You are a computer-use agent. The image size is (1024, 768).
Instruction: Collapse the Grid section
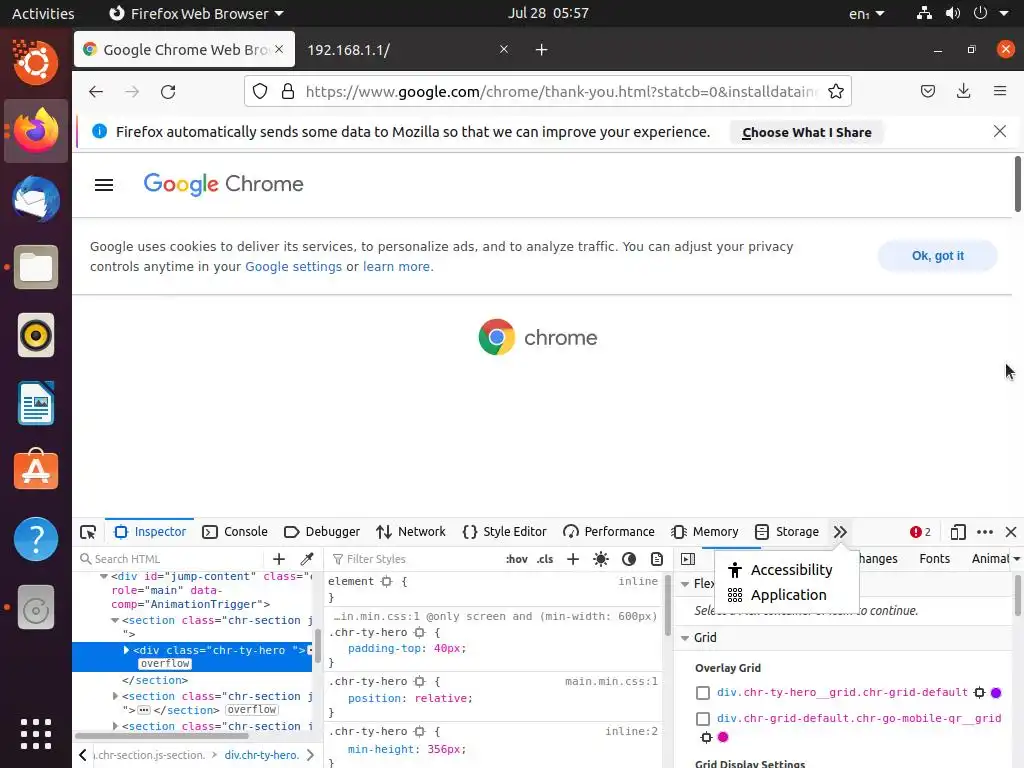click(x=685, y=638)
